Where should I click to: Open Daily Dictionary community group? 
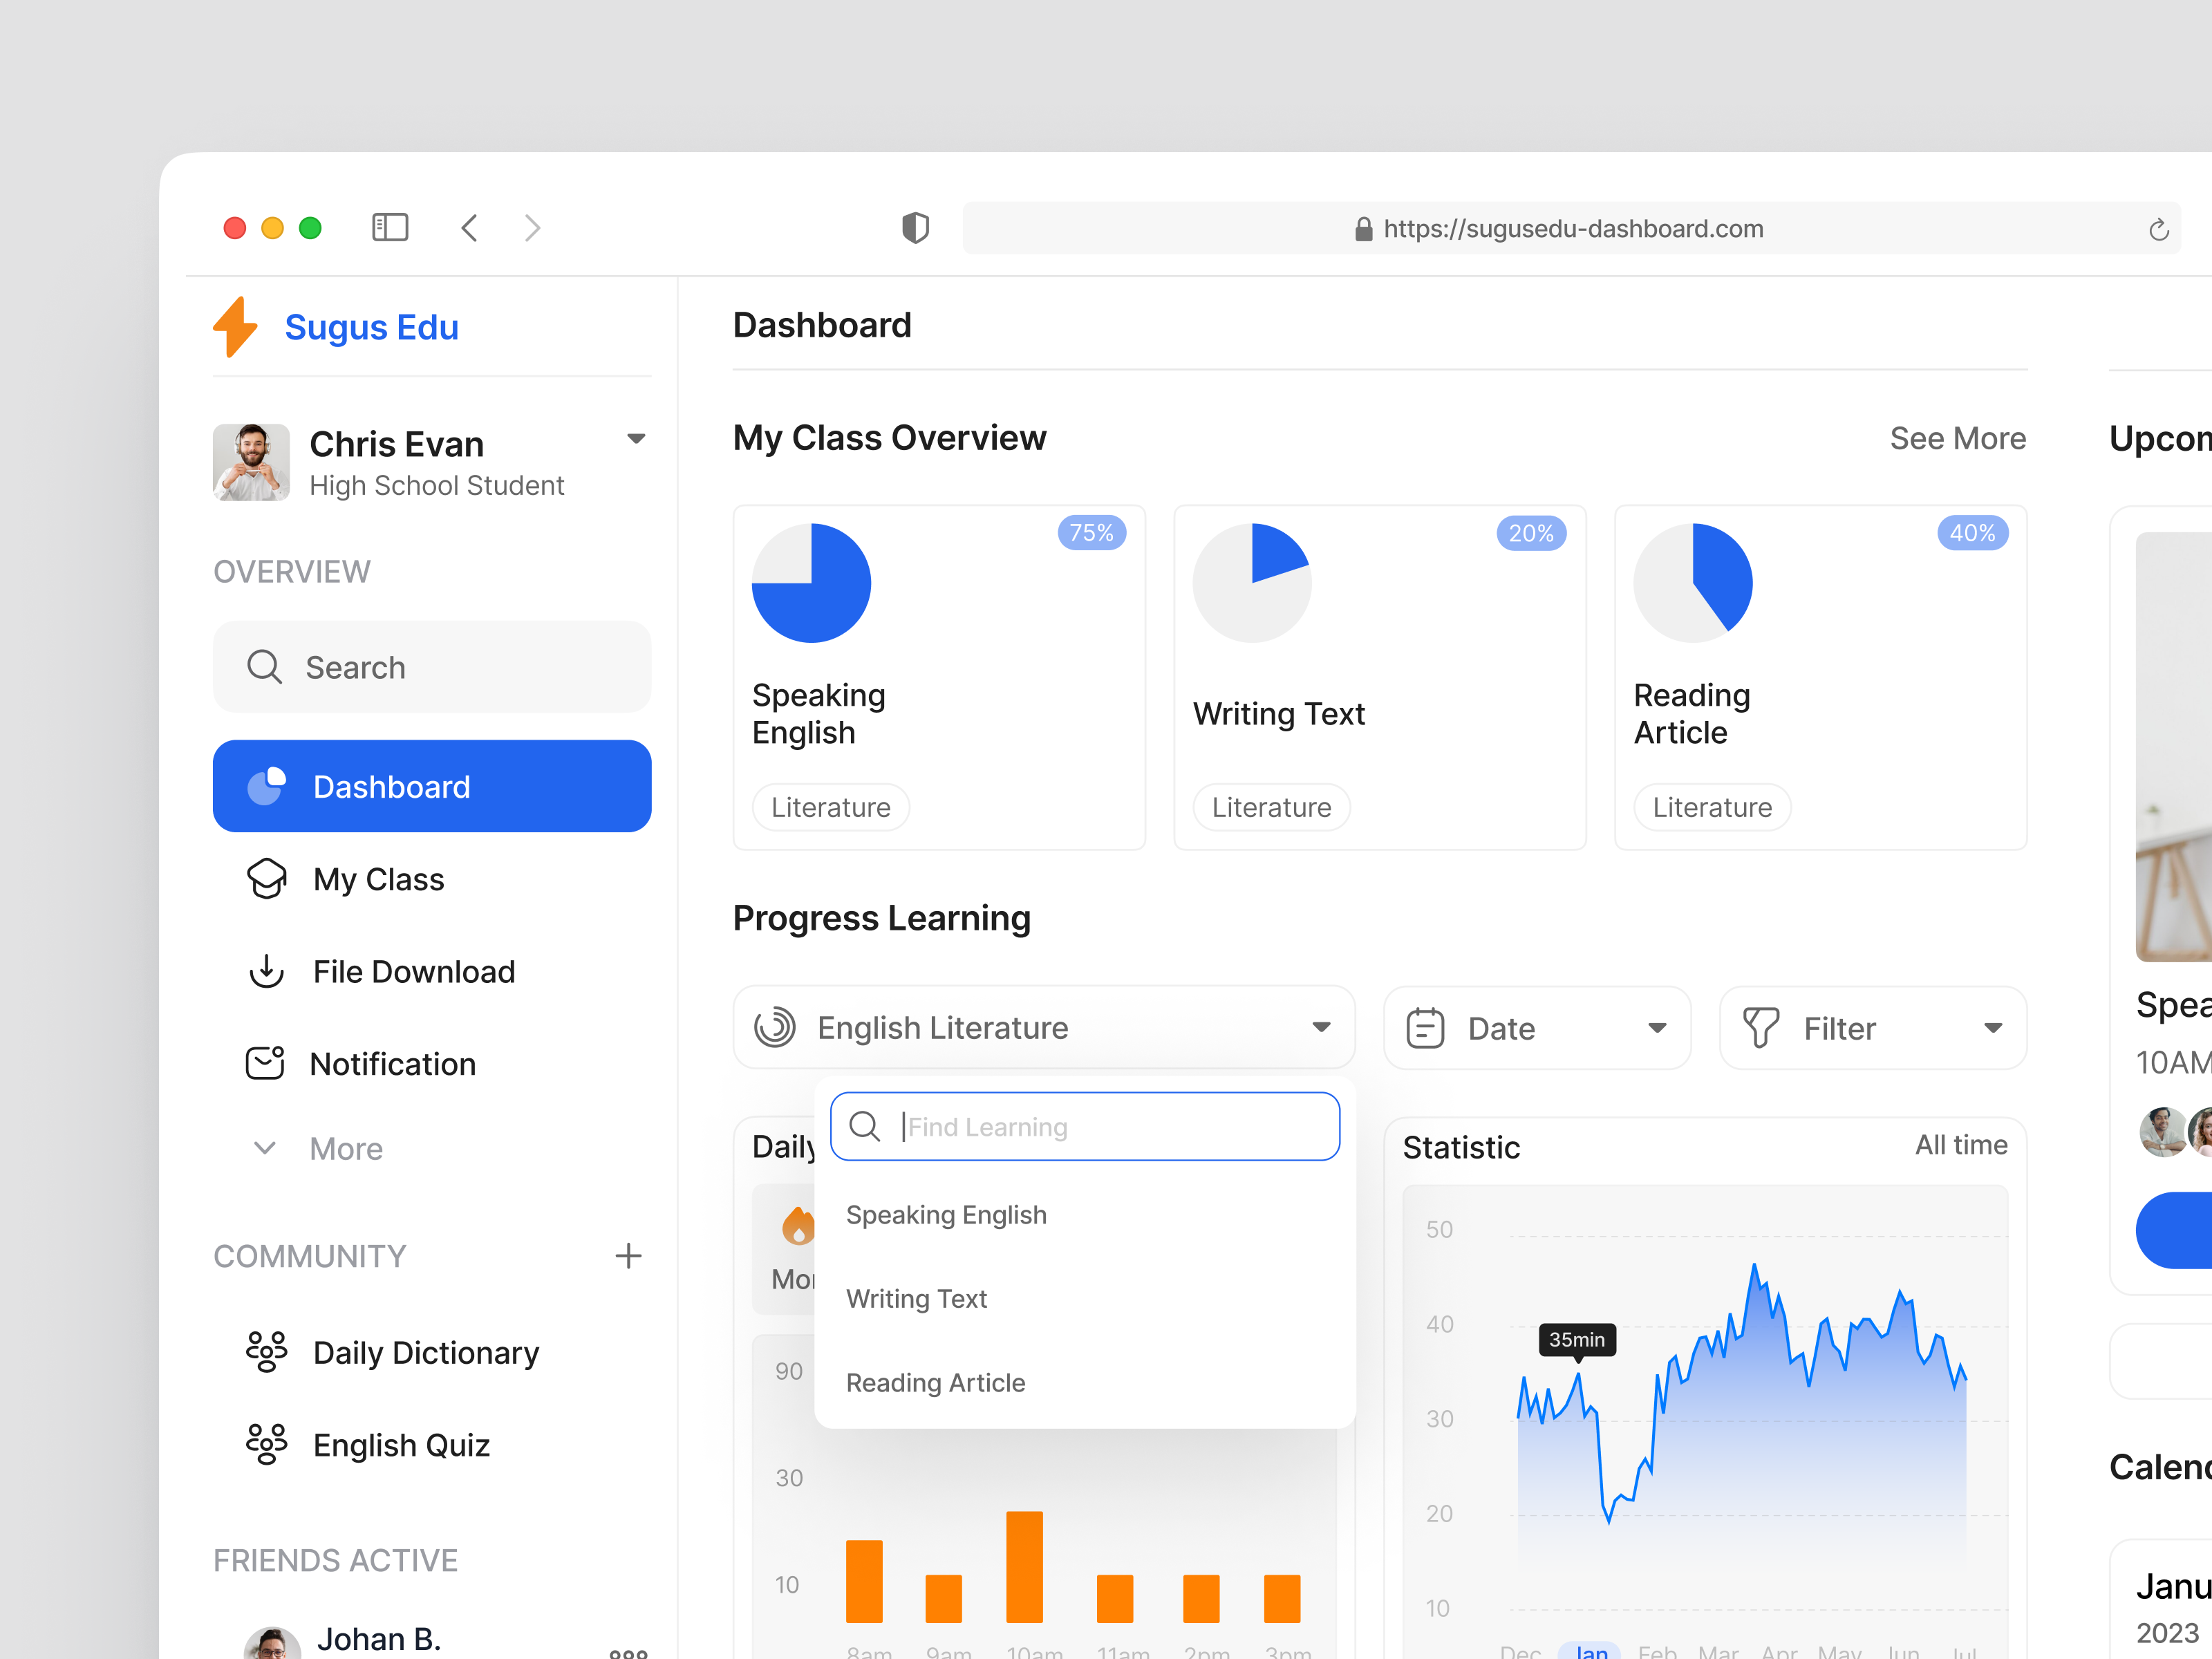coord(425,1352)
